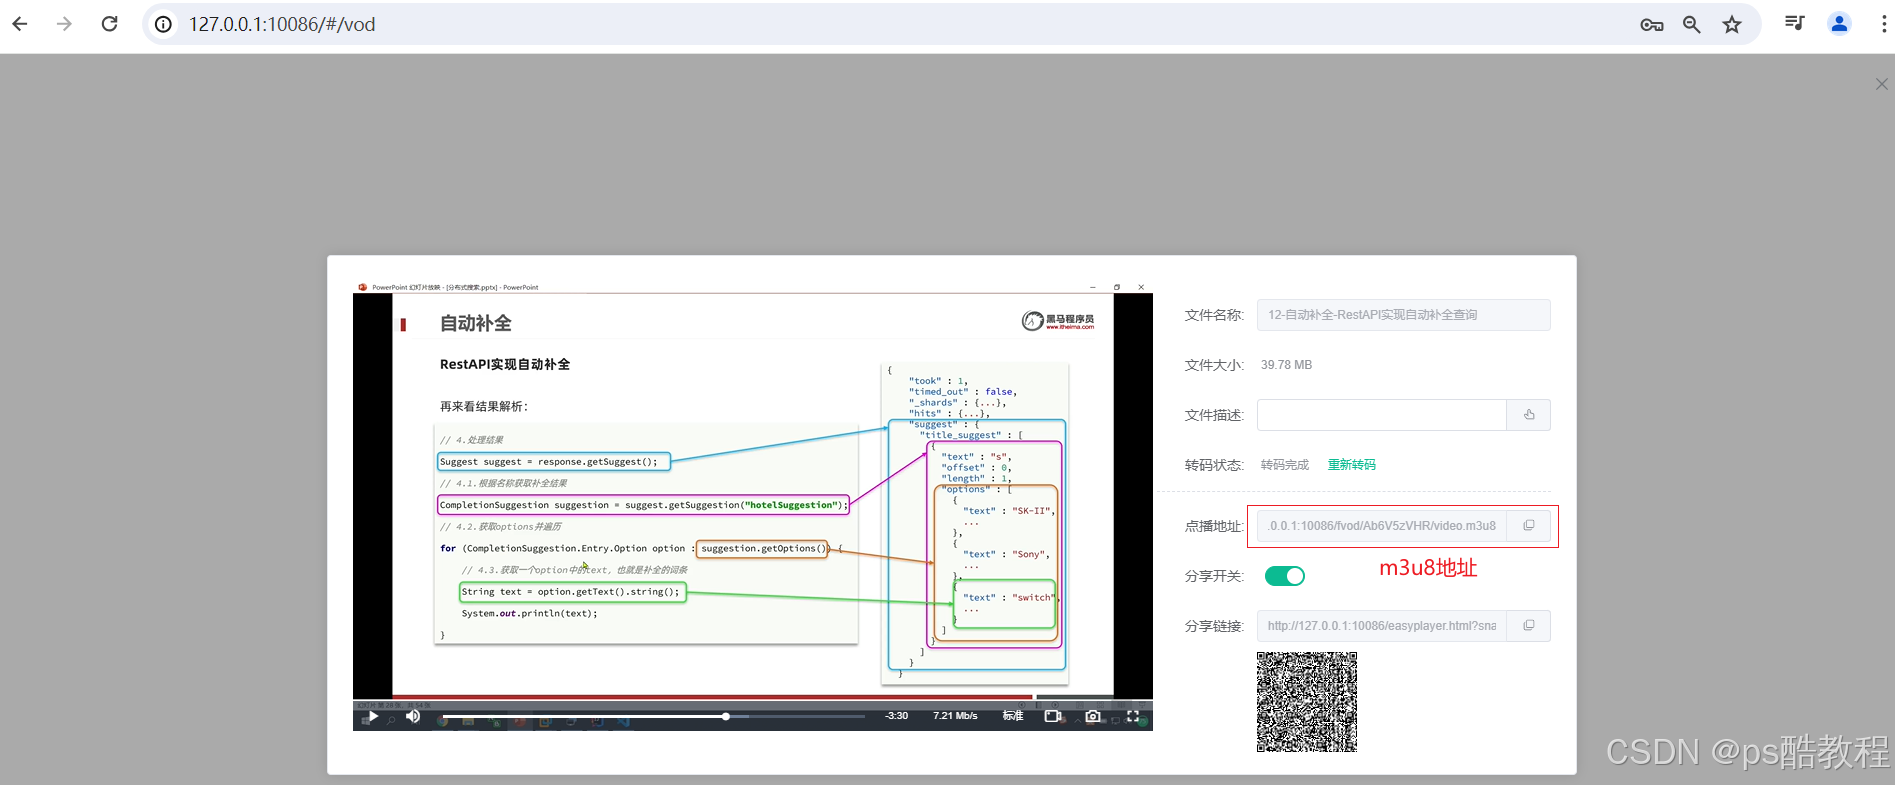This screenshot has width=1895, height=785.
Task: Enter fullscreen video mode
Action: [x=1133, y=716]
